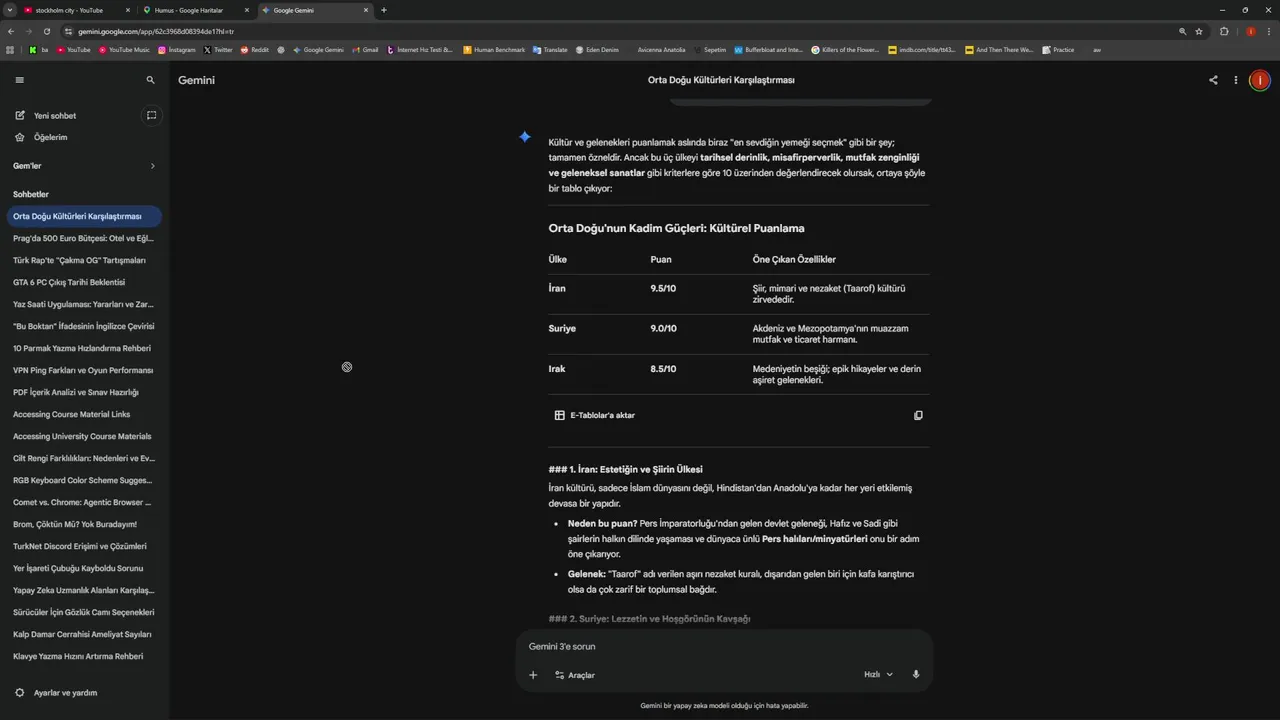Open the Reddit bookmark
Screen dimensions: 1280x720
[255, 49]
